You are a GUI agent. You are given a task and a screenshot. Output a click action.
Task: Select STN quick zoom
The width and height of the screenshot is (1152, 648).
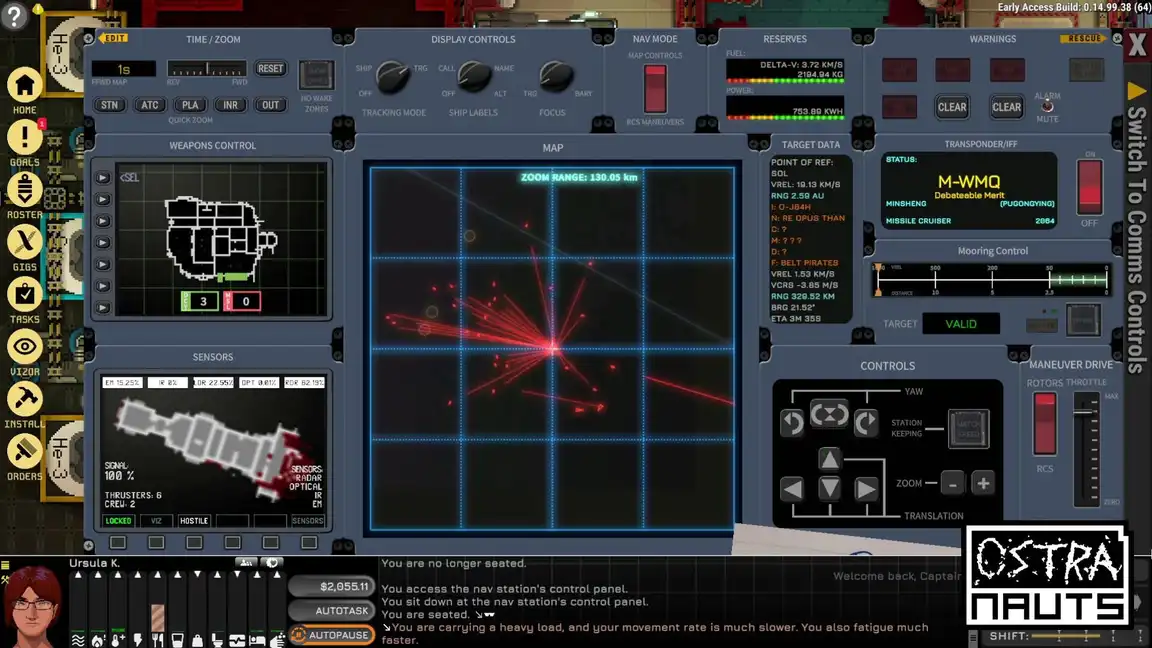tap(109, 105)
